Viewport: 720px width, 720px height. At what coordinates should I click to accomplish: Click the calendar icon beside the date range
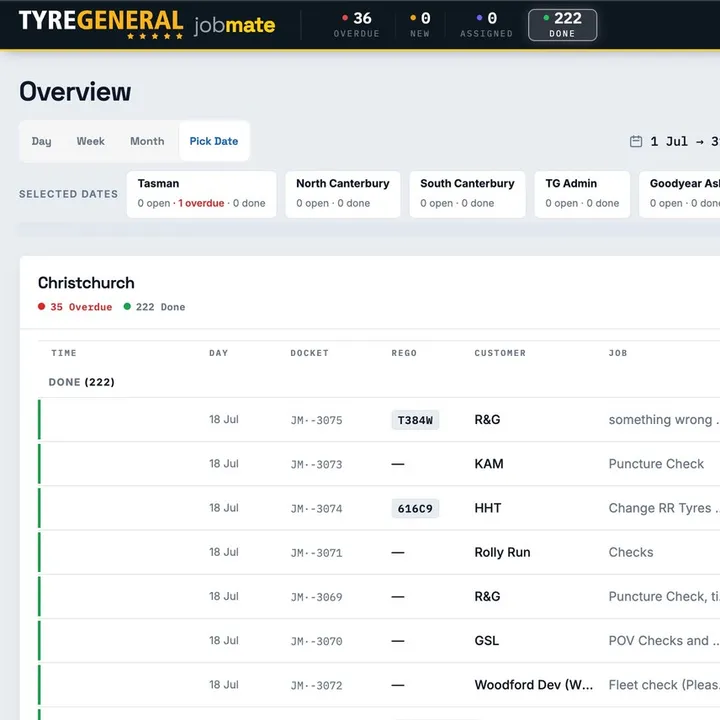click(636, 141)
